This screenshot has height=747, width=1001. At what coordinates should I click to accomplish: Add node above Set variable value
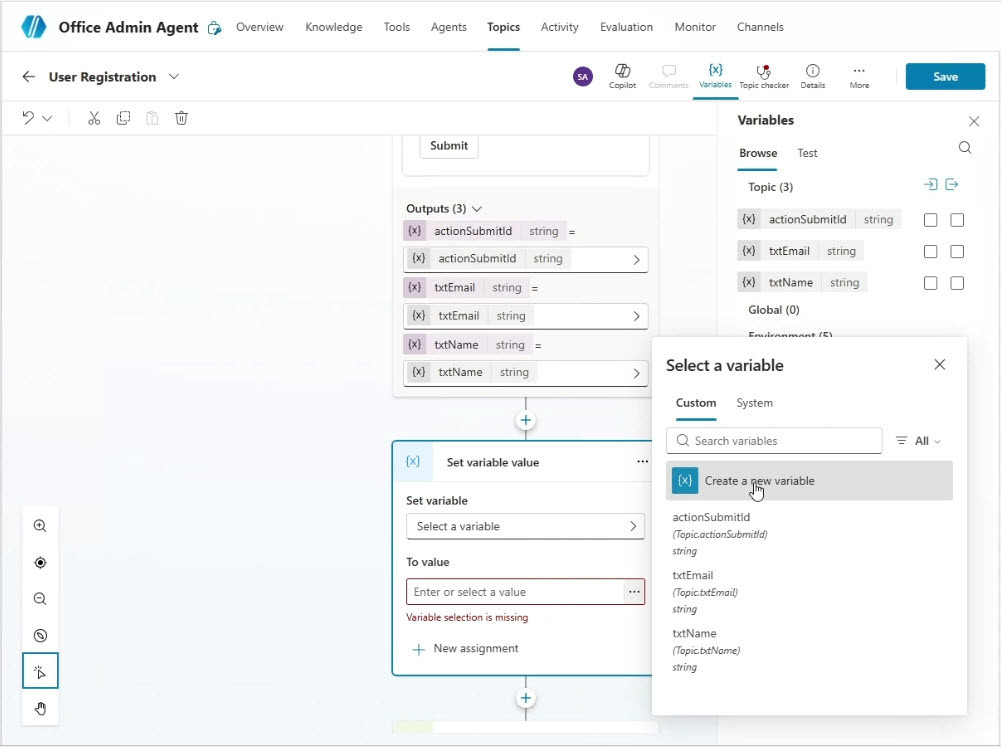tap(525, 420)
